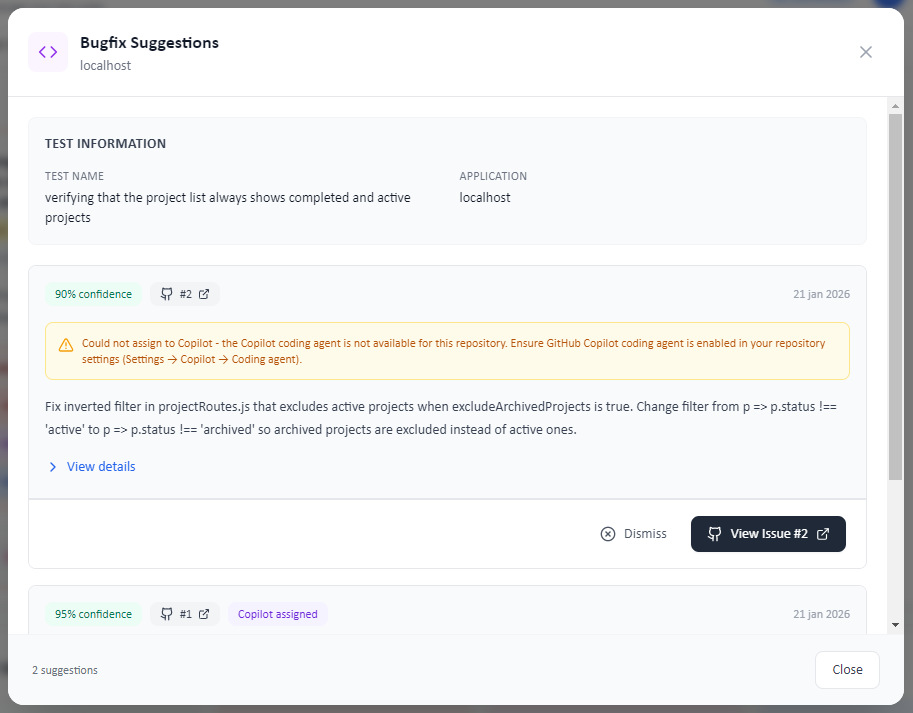Select the 90% confidence badge
Image resolution: width=913 pixels, height=713 pixels.
pyautogui.click(x=93, y=294)
